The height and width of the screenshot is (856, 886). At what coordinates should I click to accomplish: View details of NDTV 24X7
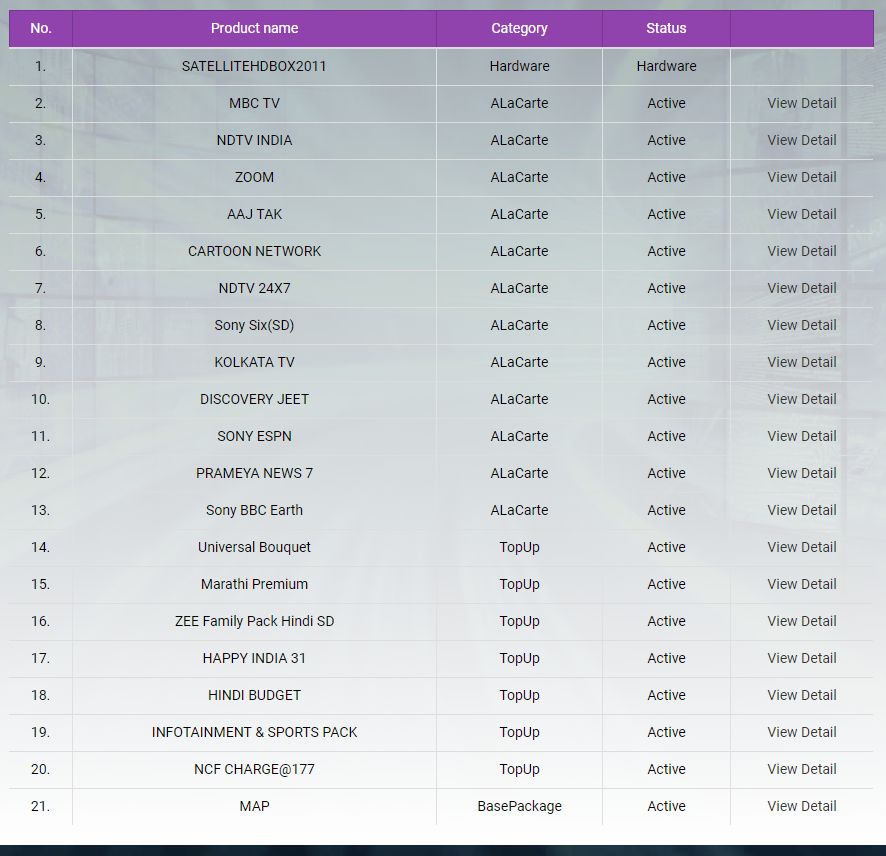801,288
